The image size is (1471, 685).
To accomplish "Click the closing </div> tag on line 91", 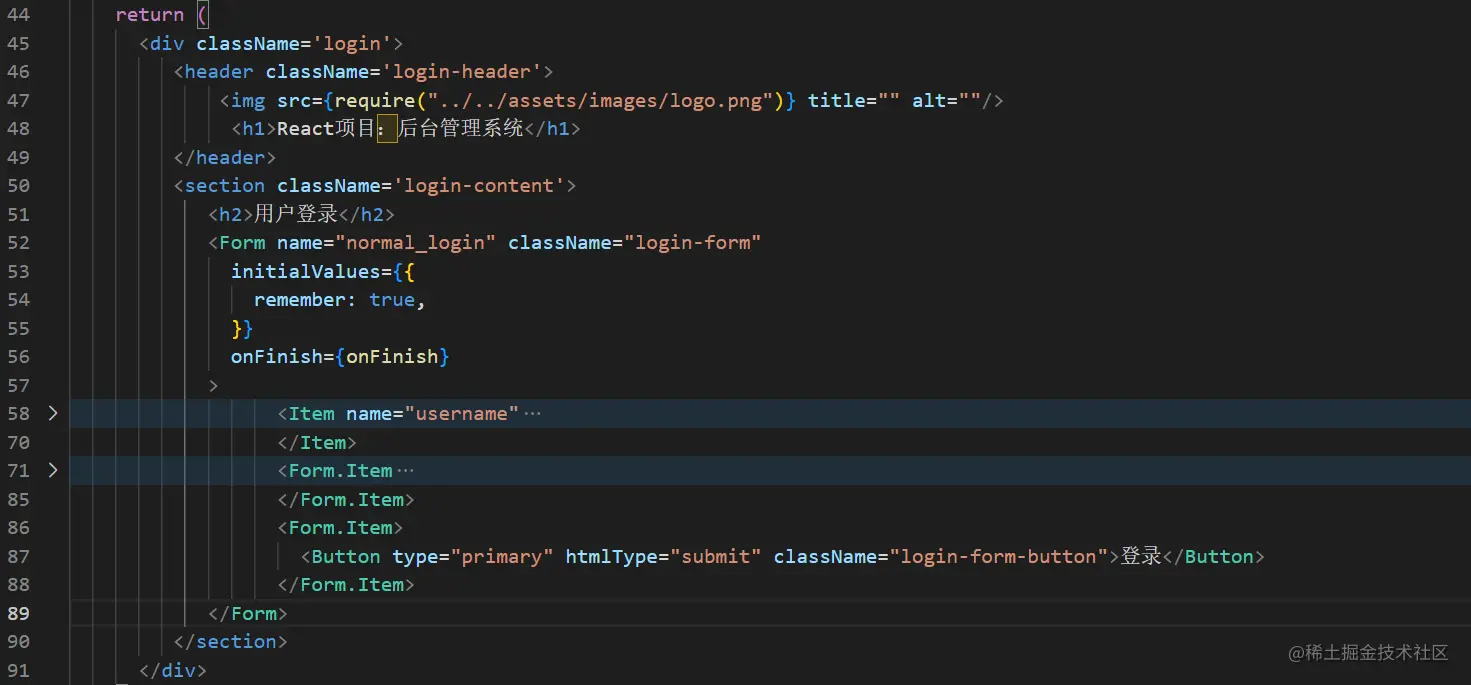I will click(x=173, y=670).
